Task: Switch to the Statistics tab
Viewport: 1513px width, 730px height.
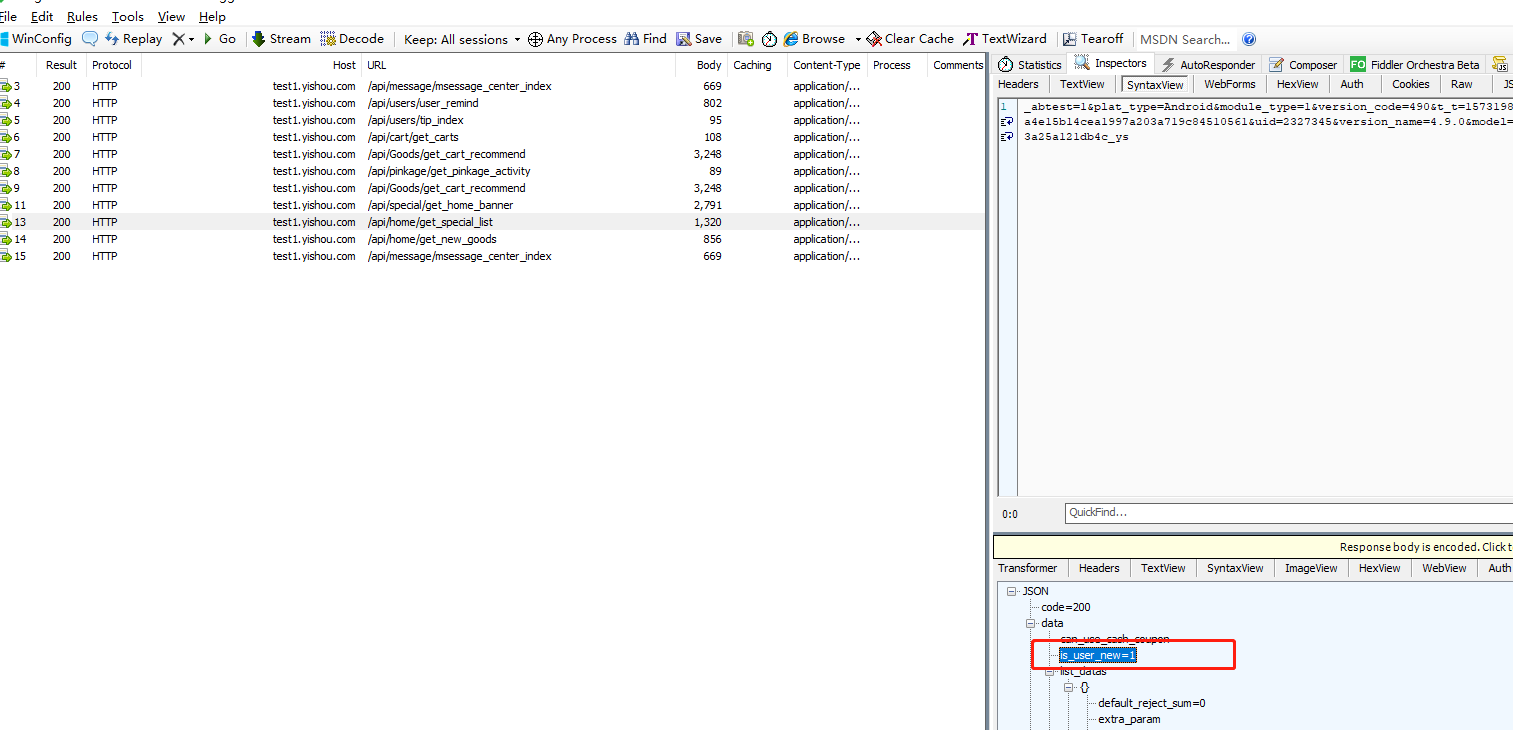Action: (x=1030, y=64)
